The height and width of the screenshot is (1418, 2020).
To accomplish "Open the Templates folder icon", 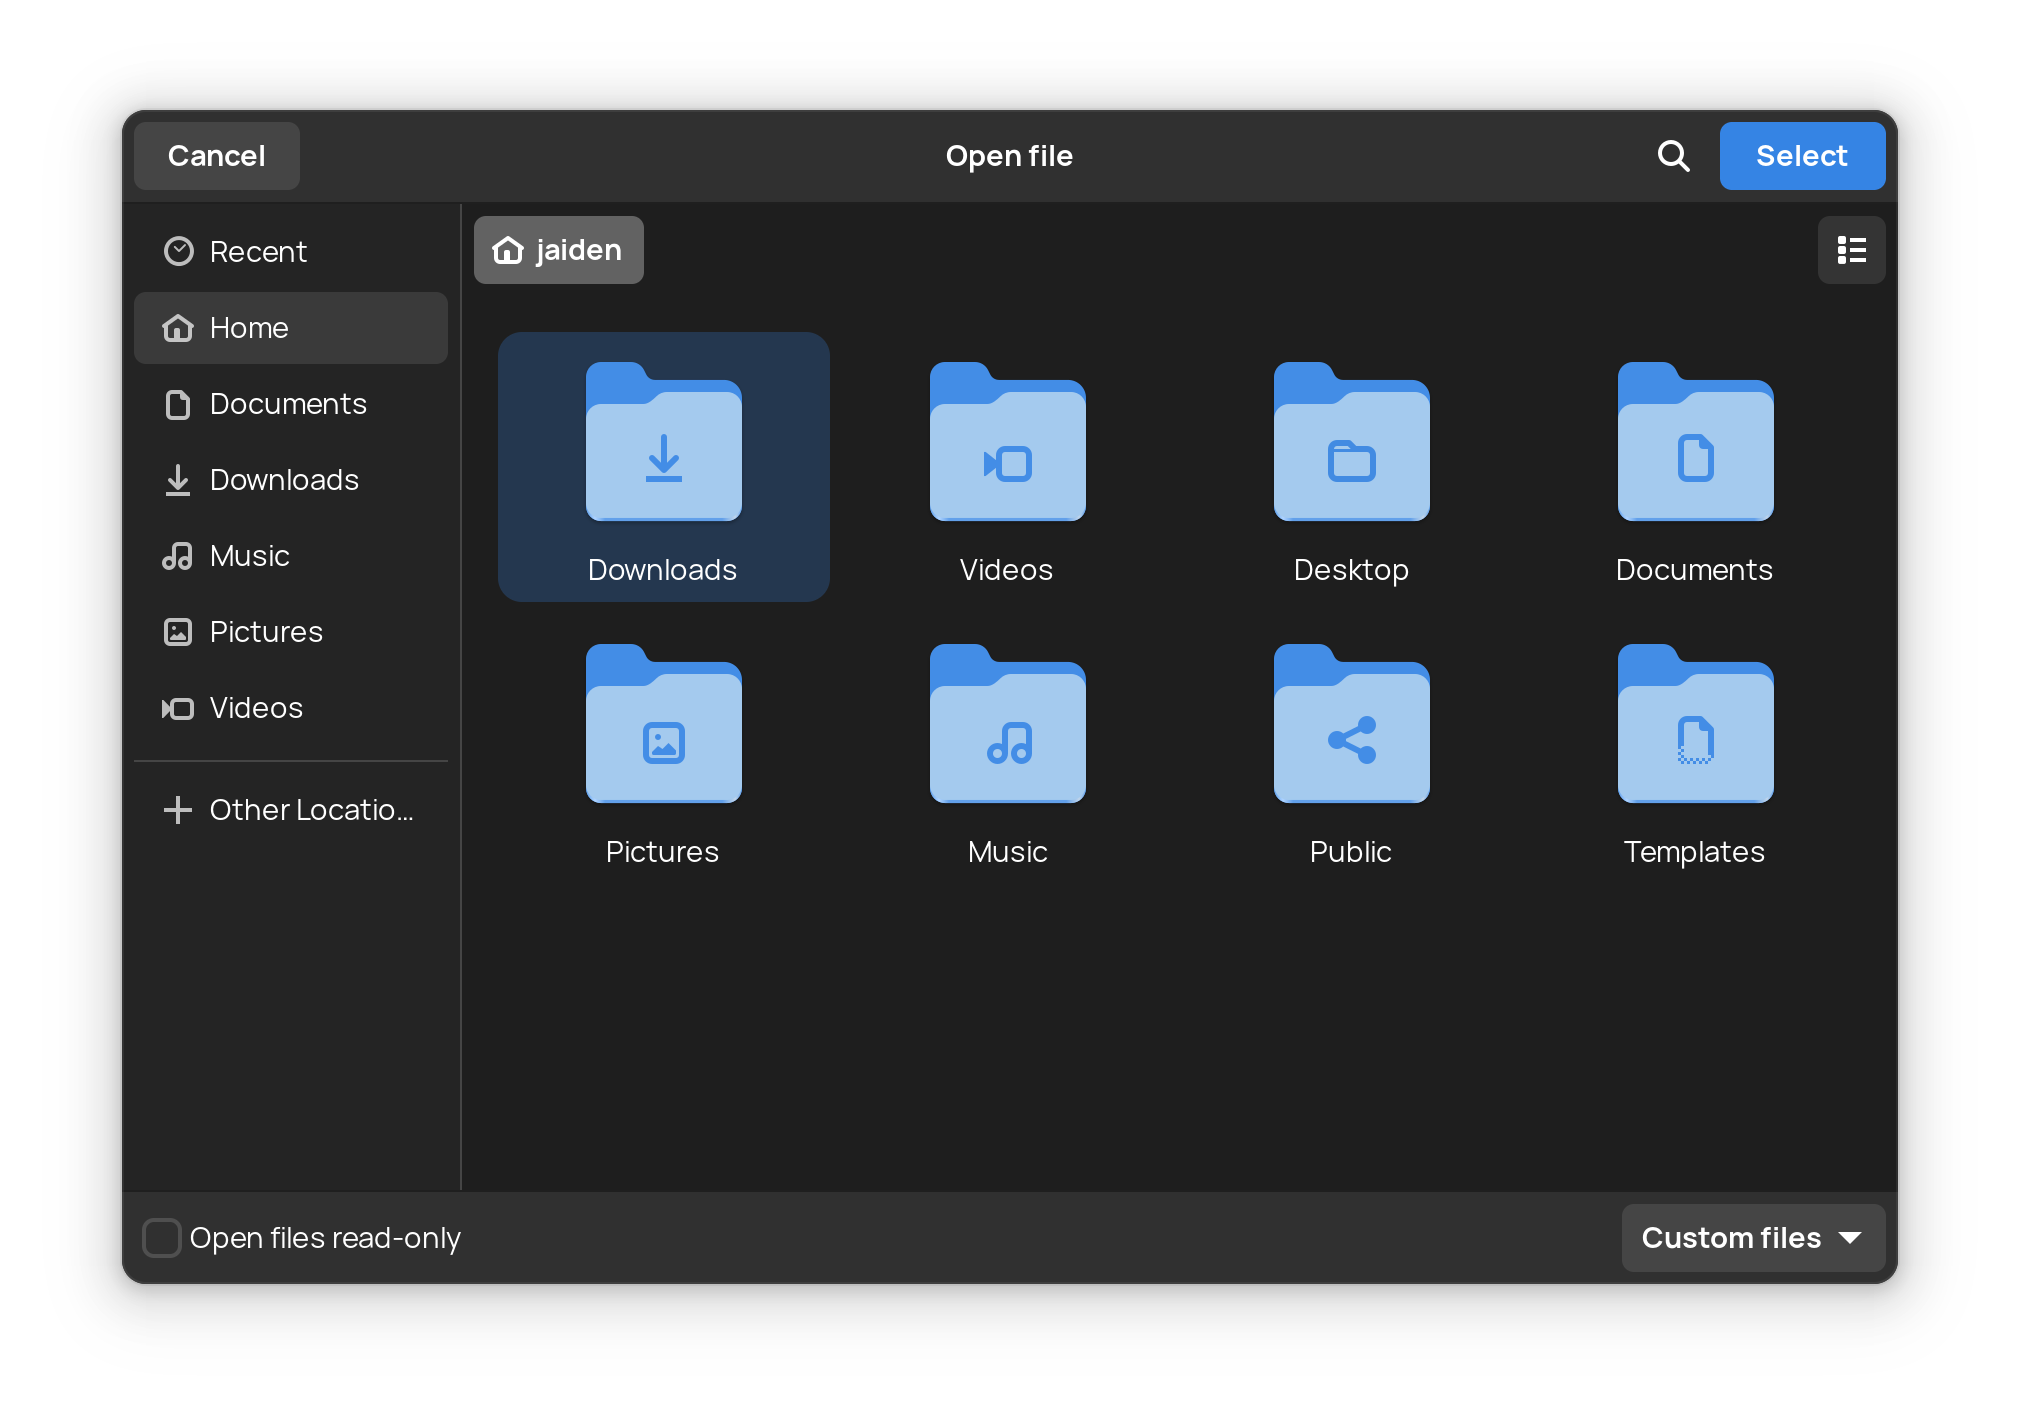I will (x=1695, y=723).
